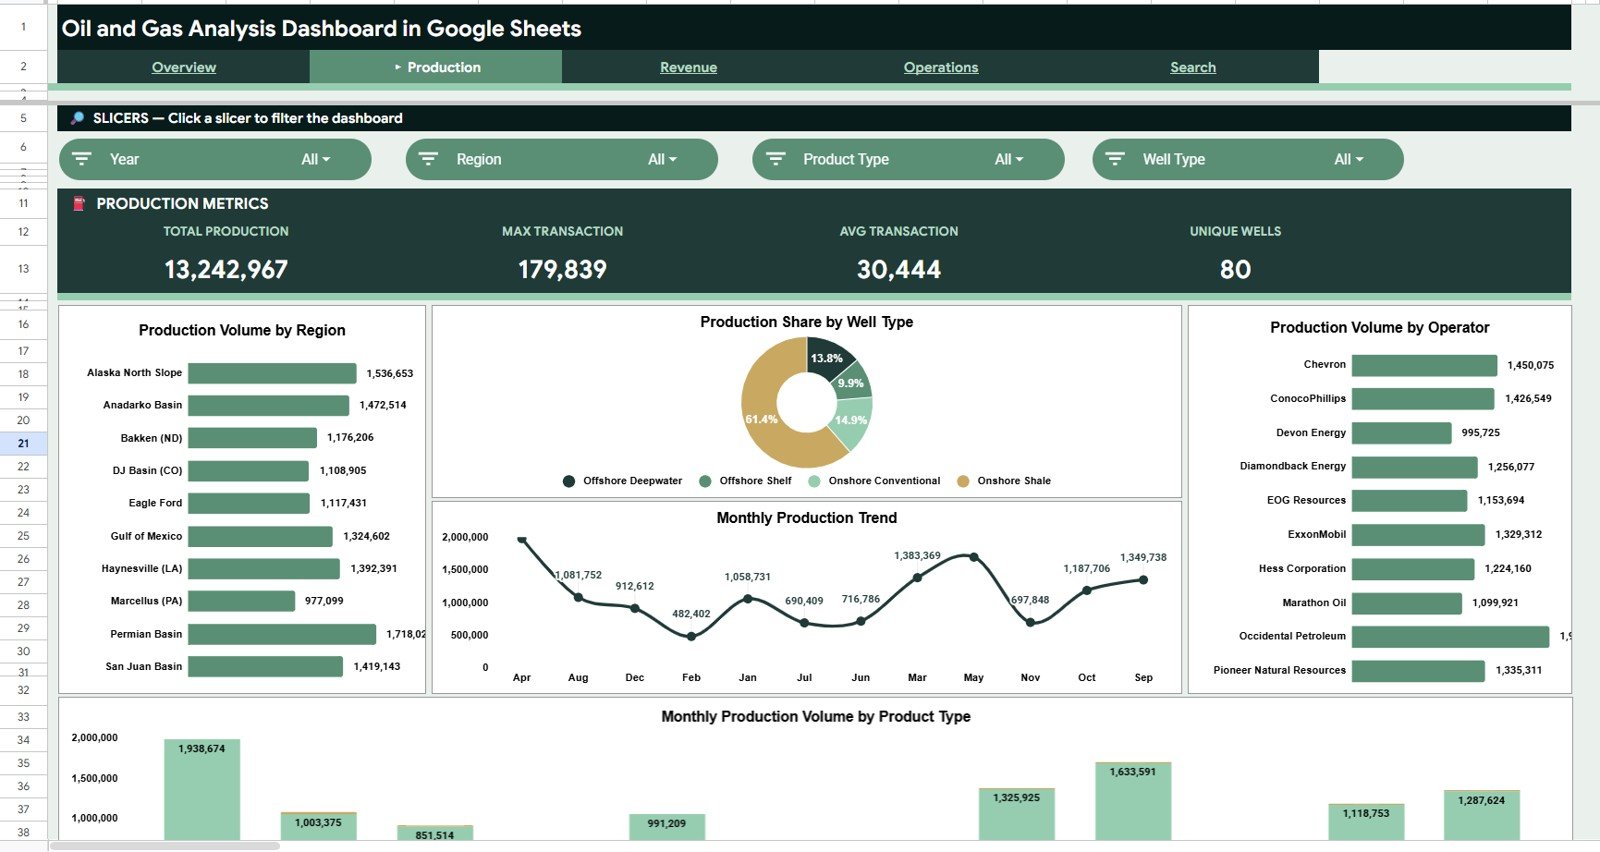Go to the Overview tab
The height and width of the screenshot is (852, 1600).
184,67
